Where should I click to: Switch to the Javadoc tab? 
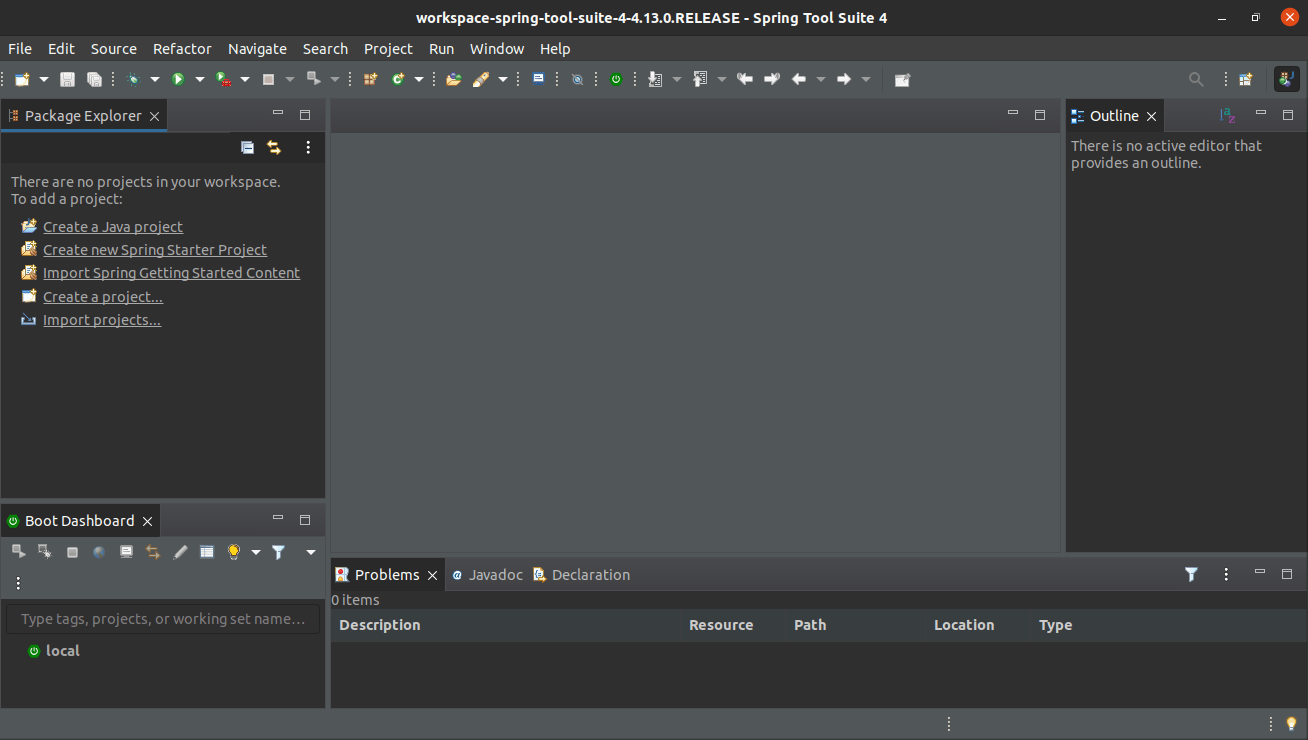[x=487, y=575]
